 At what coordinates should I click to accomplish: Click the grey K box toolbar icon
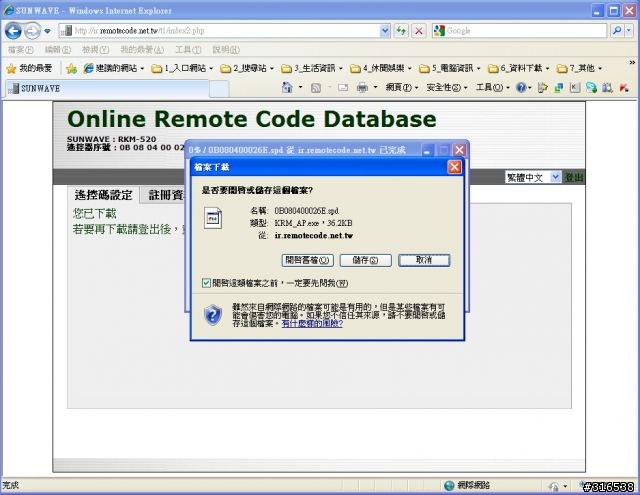[x=575, y=87]
